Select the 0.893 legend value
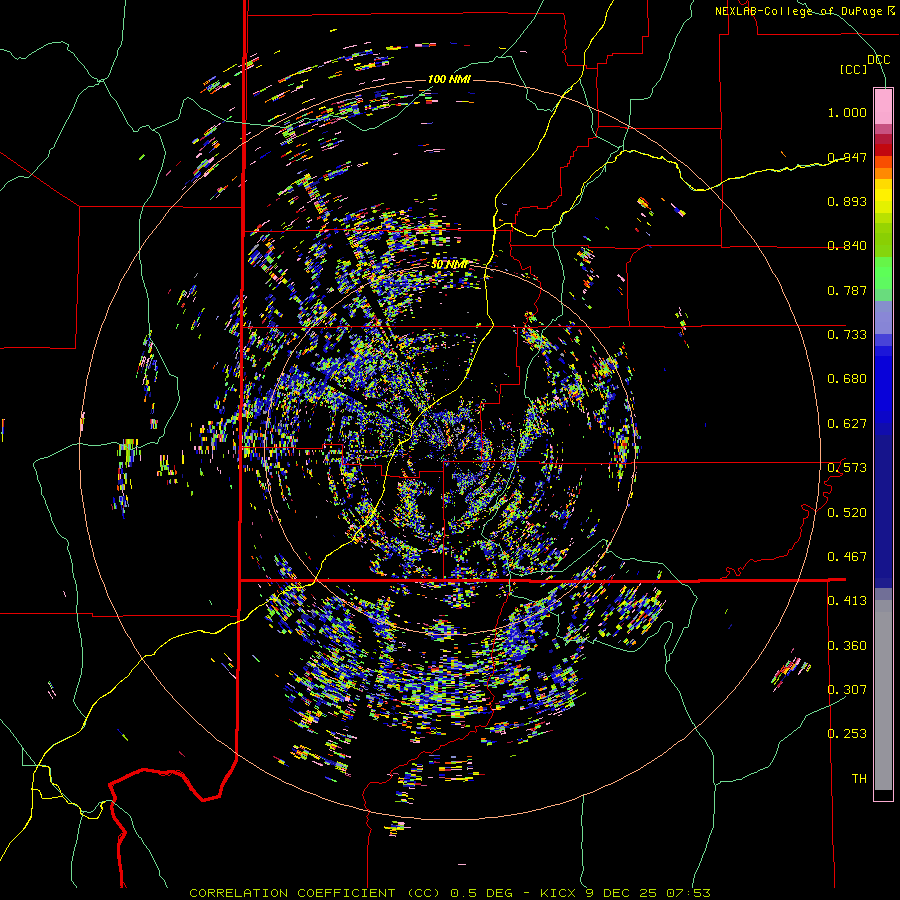The height and width of the screenshot is (900, 900). pyautogui.click(x=847, y=201)
